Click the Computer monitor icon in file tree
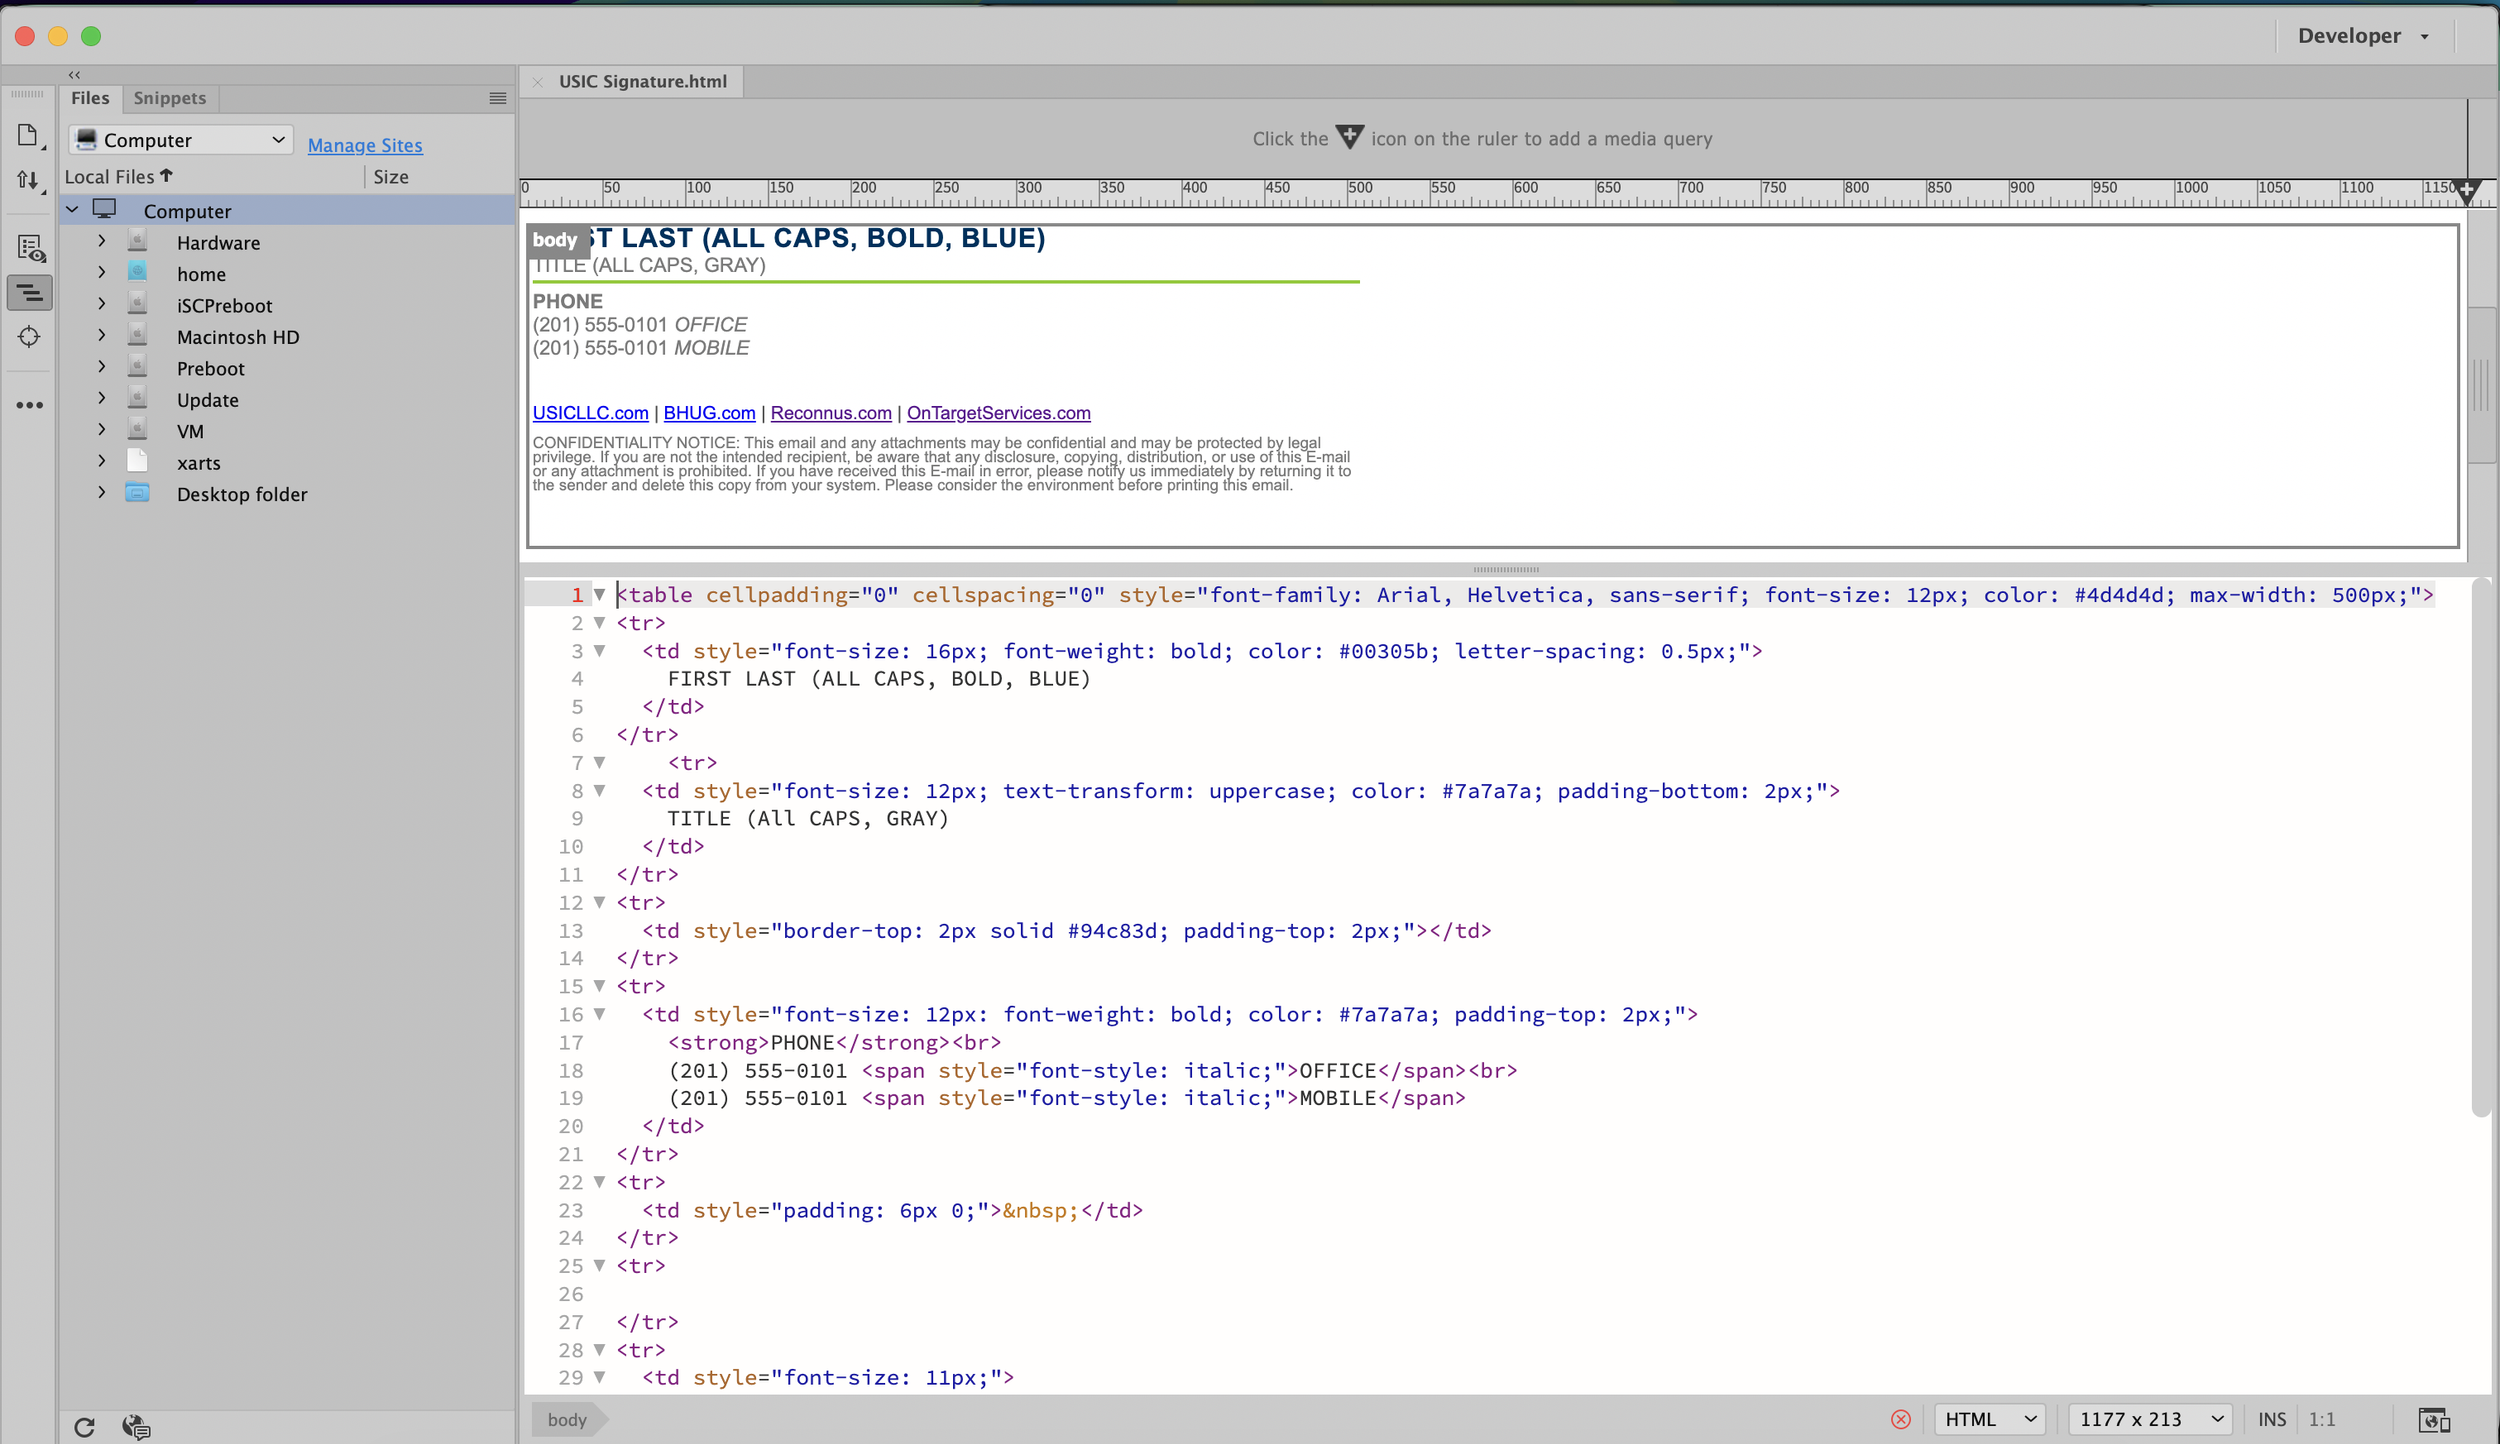Image resolution: width=2500 pixels, height=1444 pixels. [x=104, y=209]
